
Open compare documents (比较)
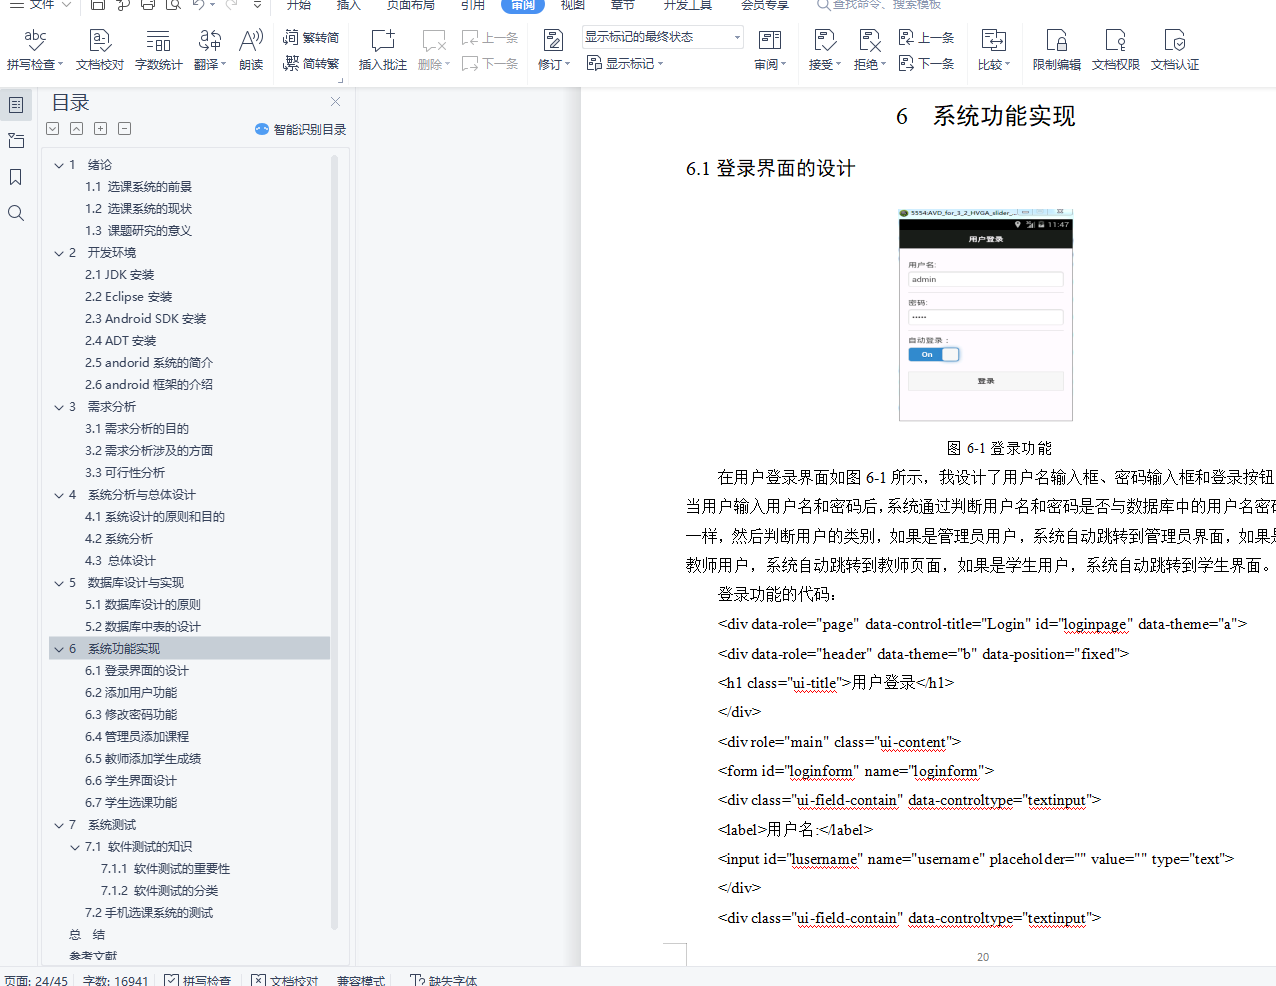(x=993, y=50)
